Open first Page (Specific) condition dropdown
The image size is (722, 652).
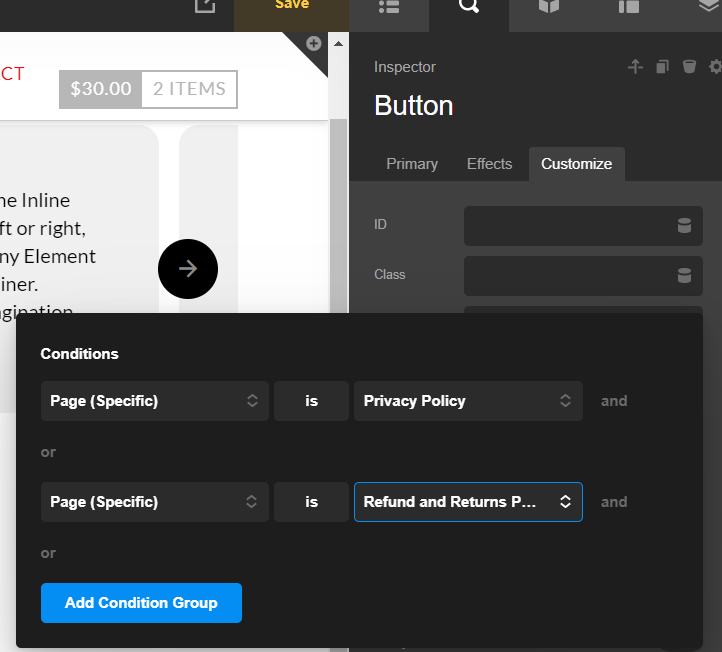(x=155, y=401)
